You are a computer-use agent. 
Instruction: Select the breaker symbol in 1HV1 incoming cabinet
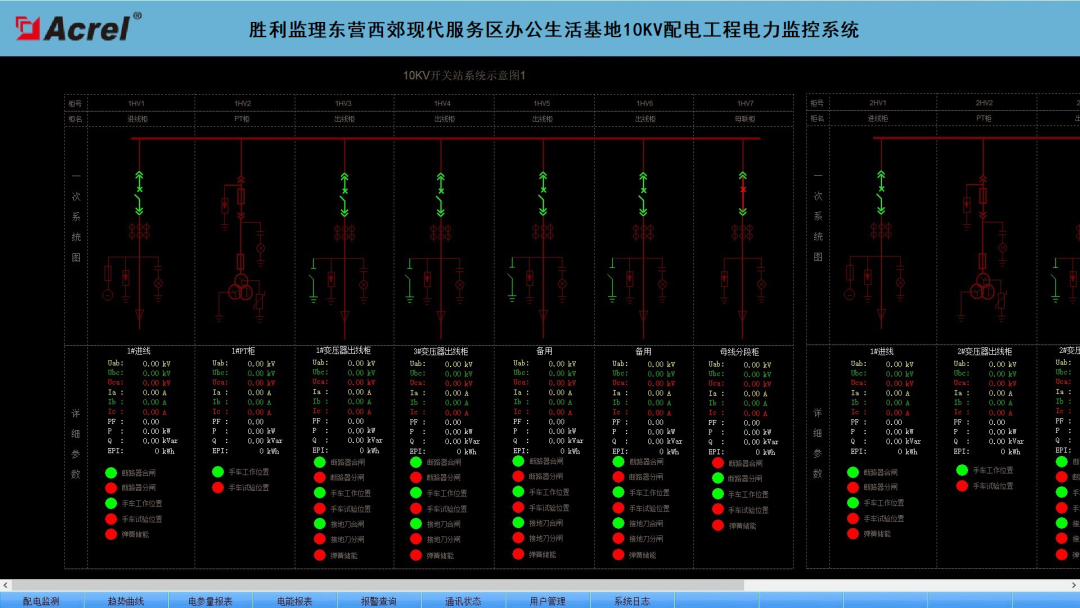[x=138, y=192]
